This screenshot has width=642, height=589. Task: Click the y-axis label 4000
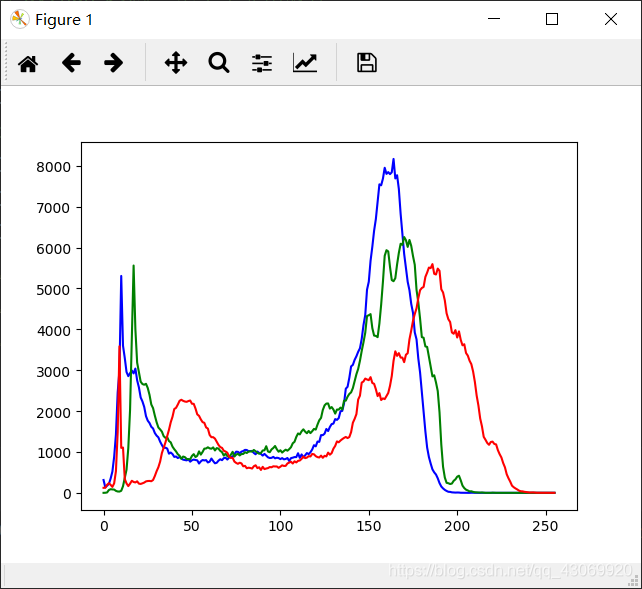point(54,330)
